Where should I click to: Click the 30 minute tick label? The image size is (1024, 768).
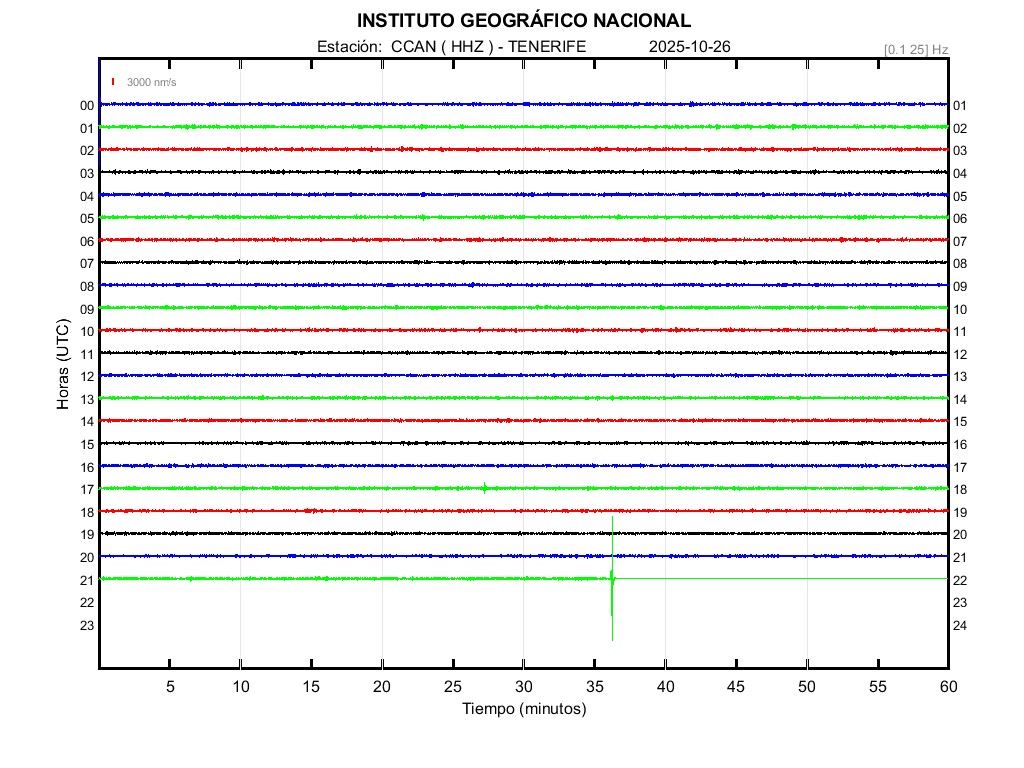click(523, 686)
